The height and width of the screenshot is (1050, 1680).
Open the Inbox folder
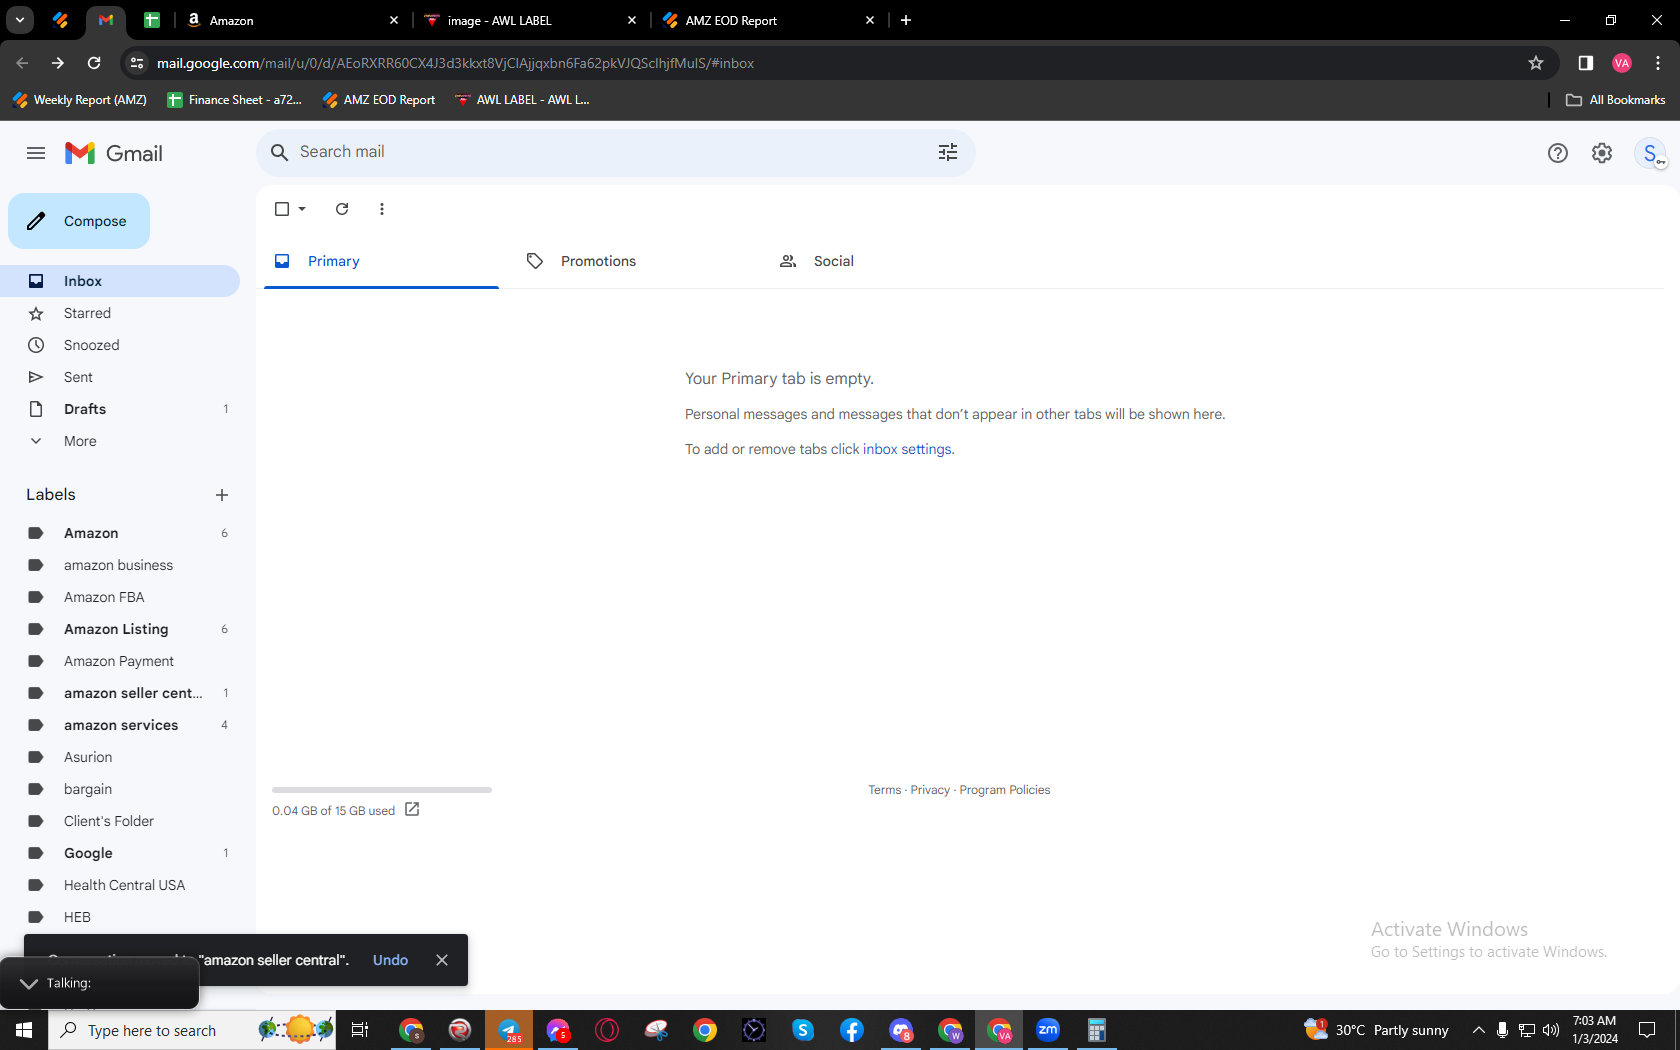[x=120, y=281]
